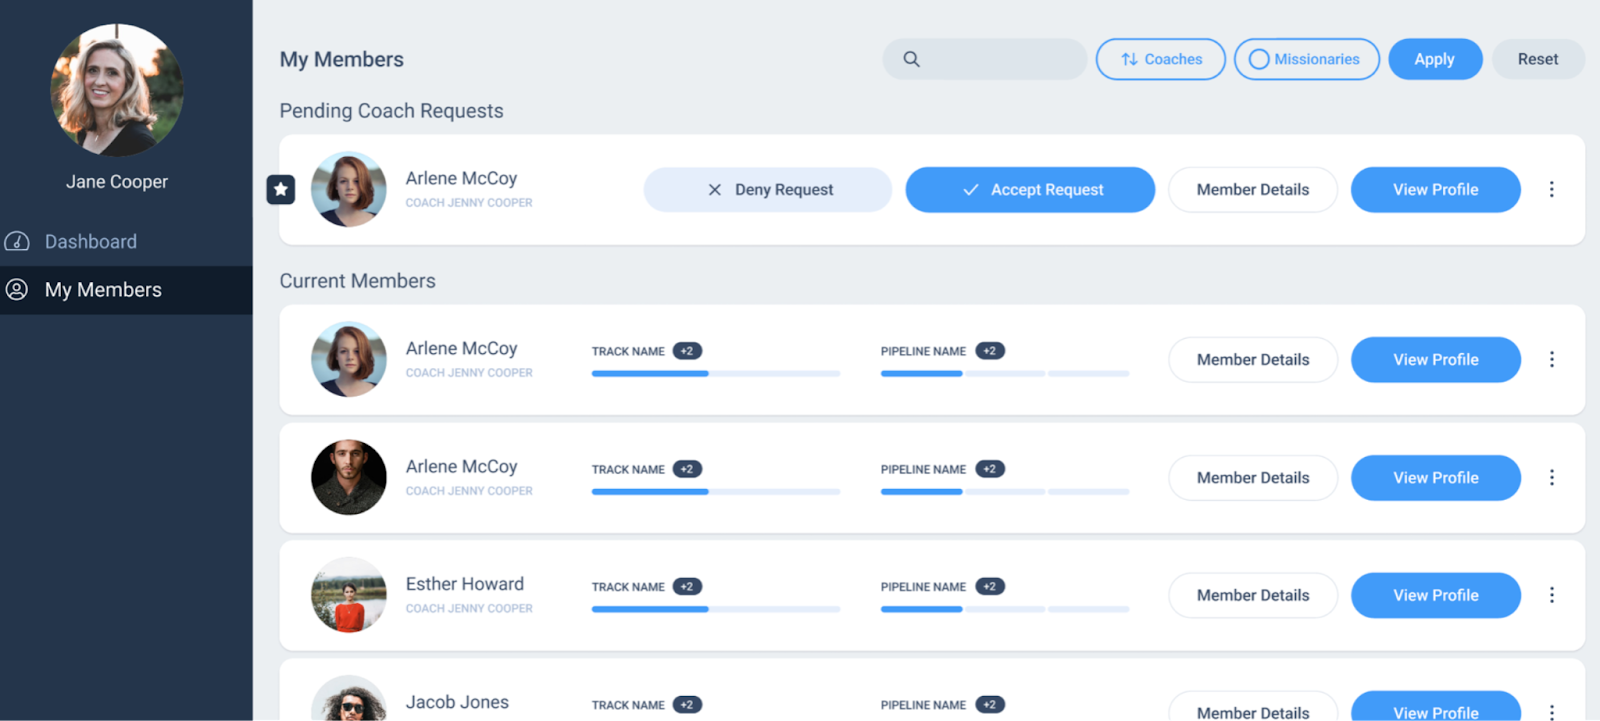
Task: Expand the +2 pipeline badge in the first current member row
Action: tap(990, 351)
